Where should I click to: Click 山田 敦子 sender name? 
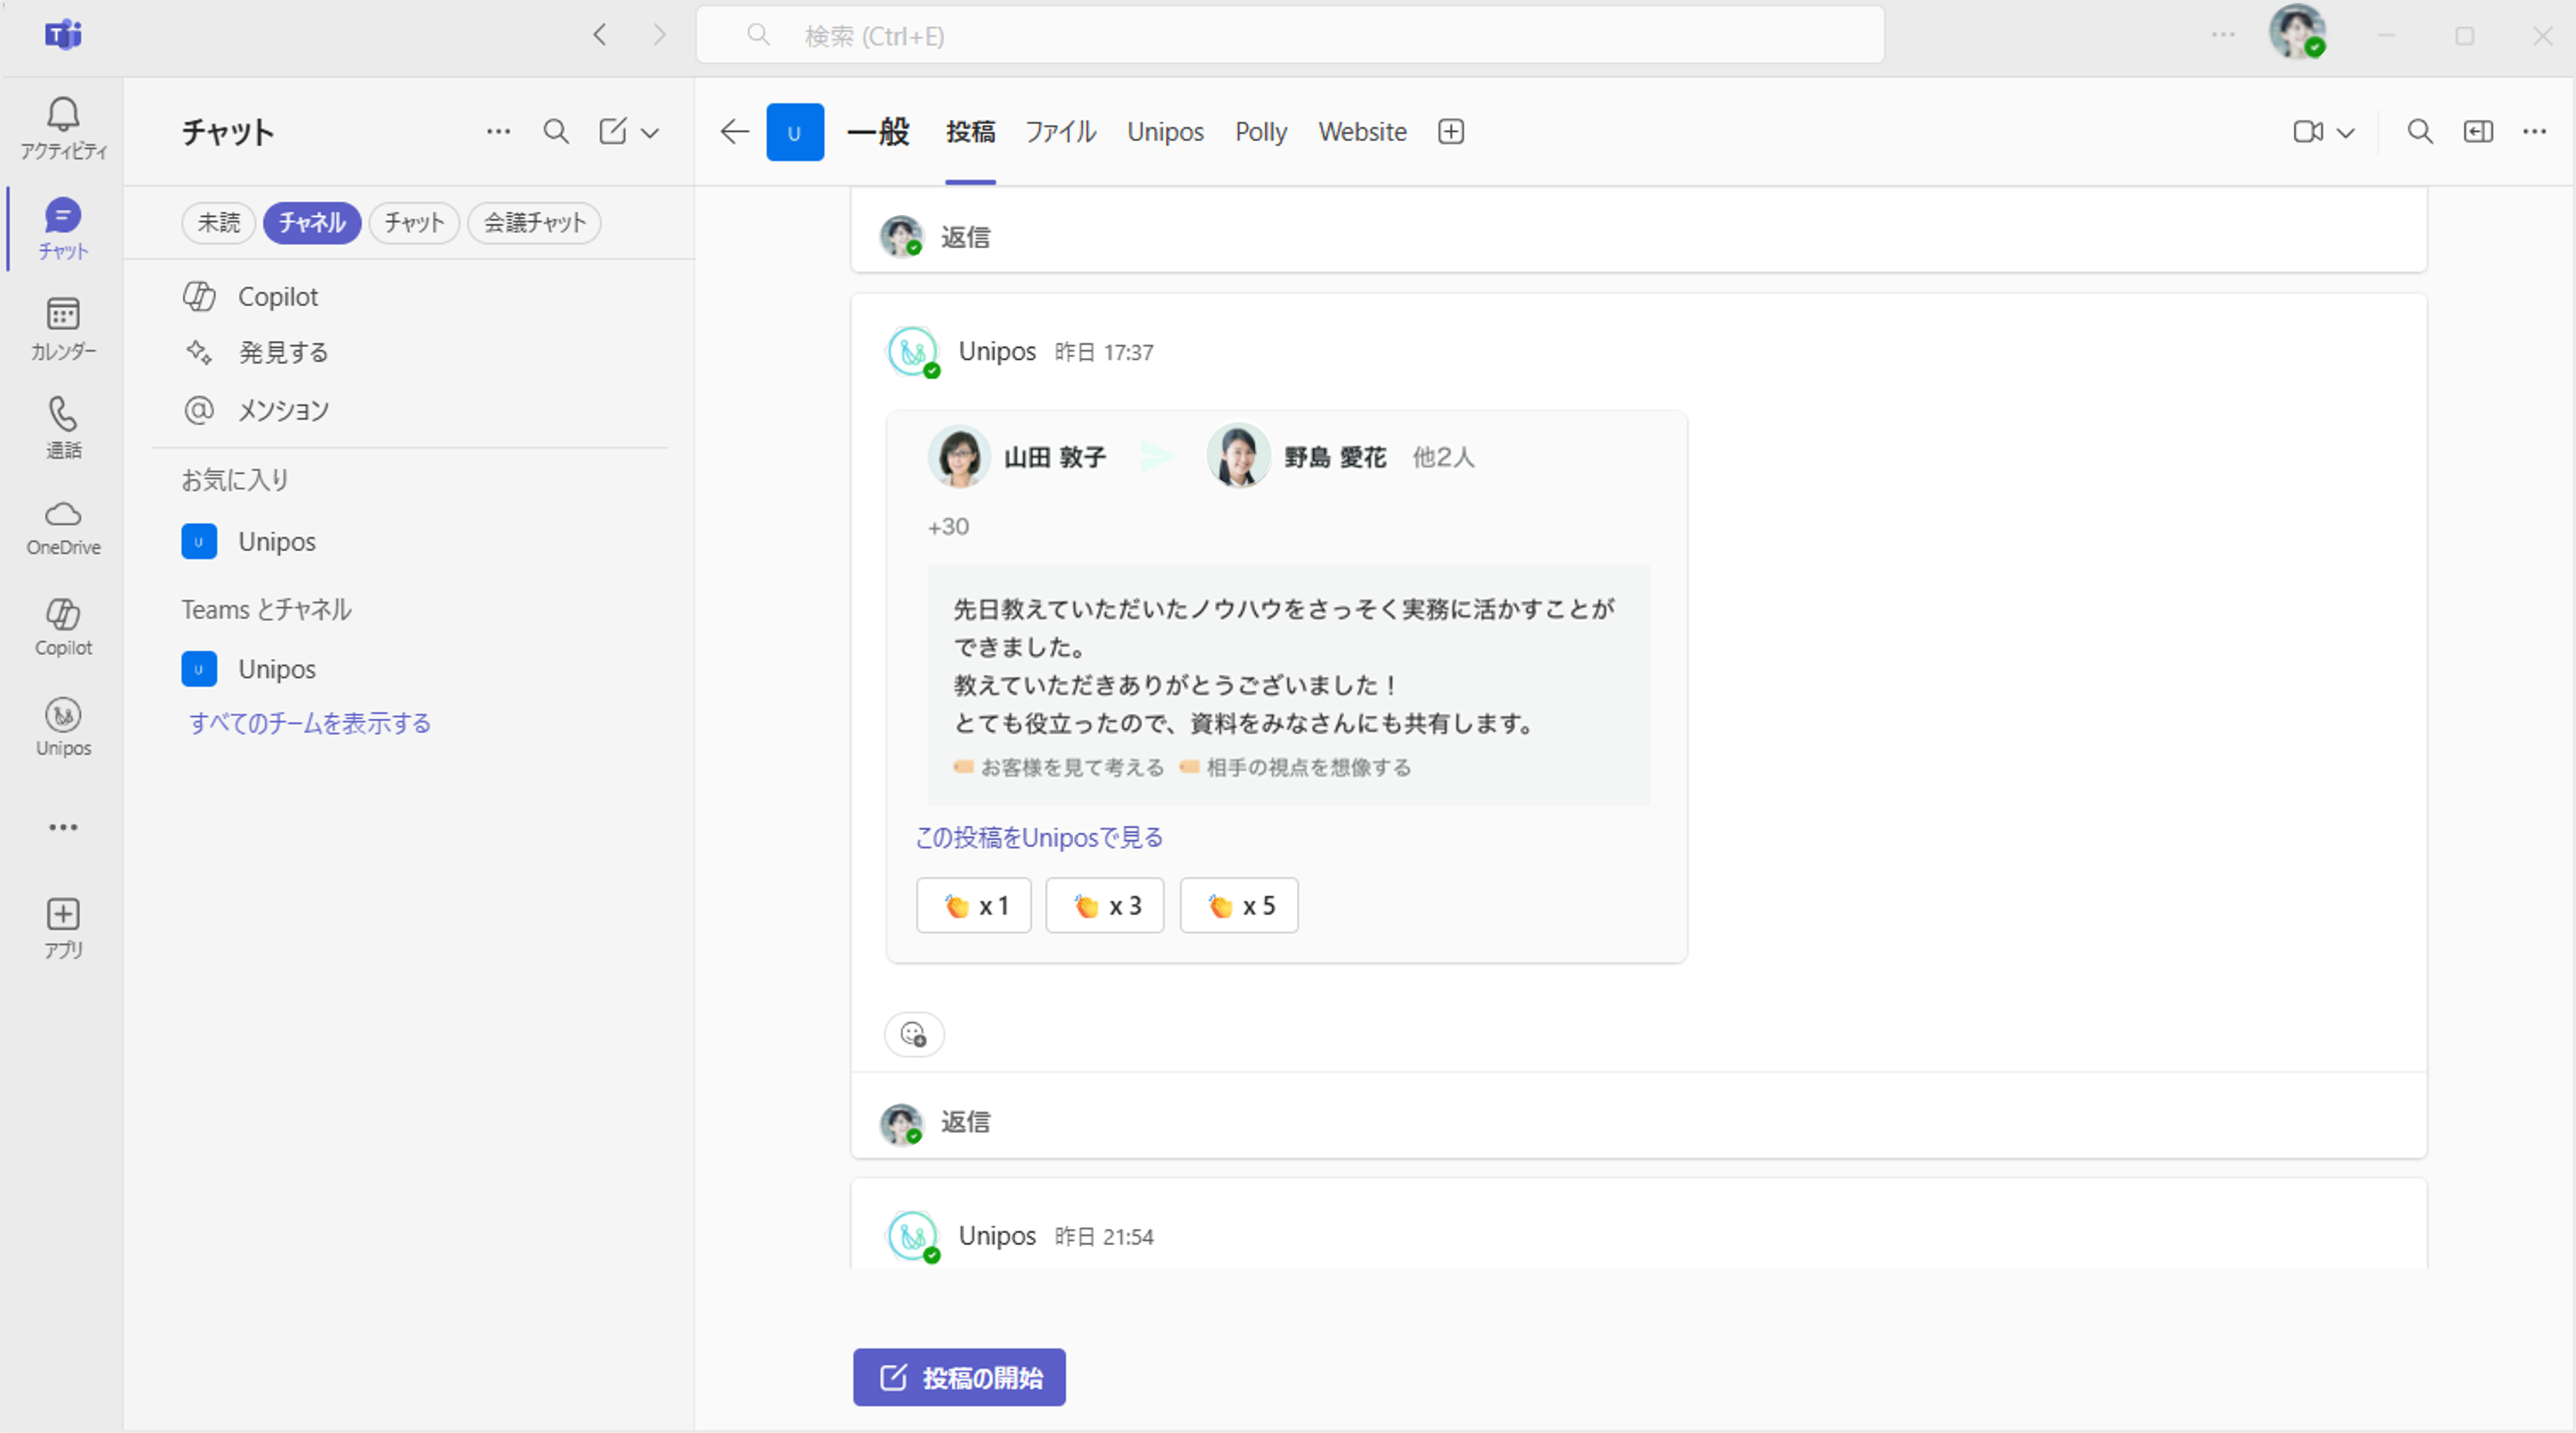tap(1054, 457)
